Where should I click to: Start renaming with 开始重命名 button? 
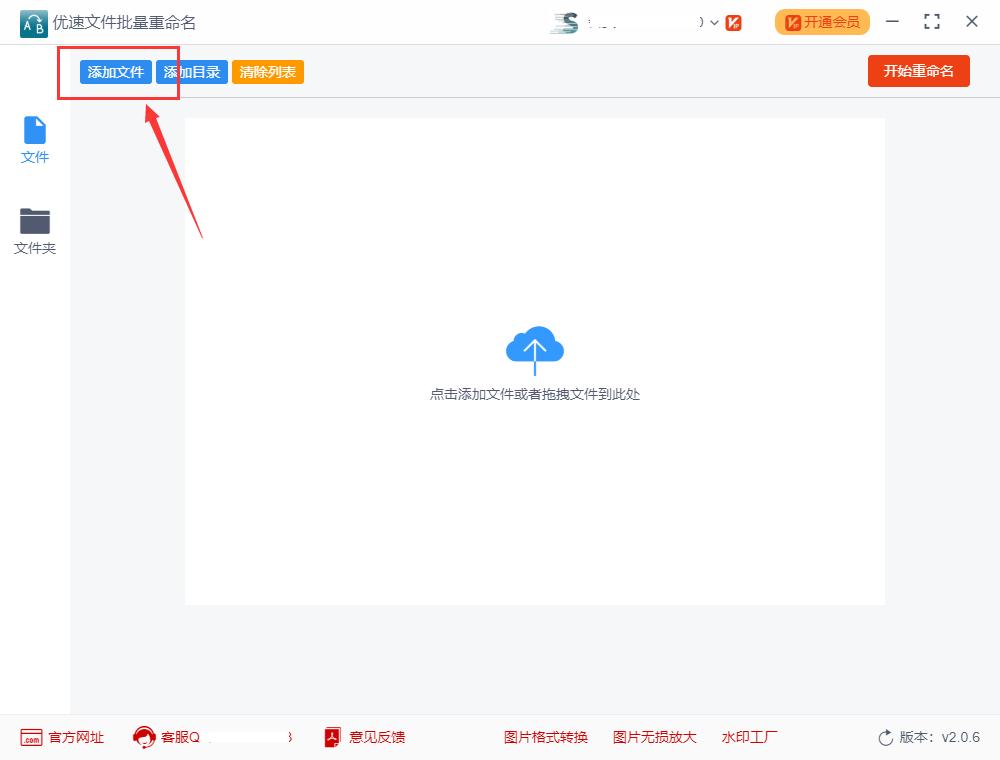(x=918, y=71)
